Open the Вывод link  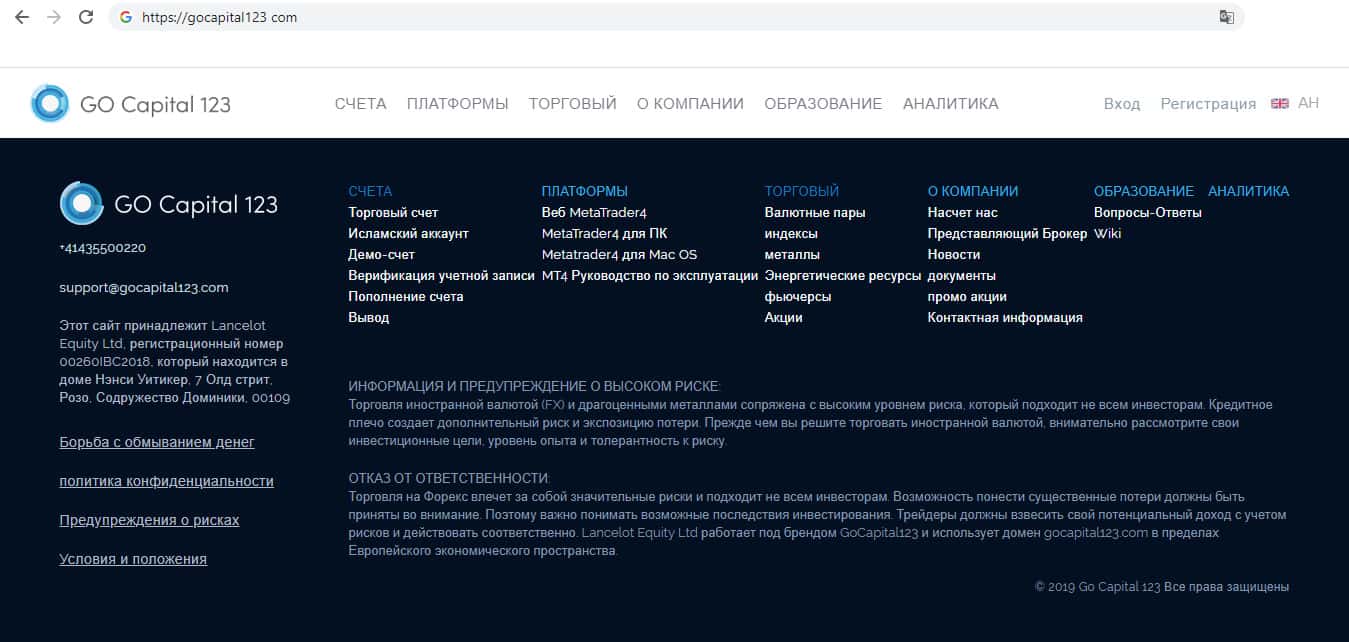[x=368, y=317]
